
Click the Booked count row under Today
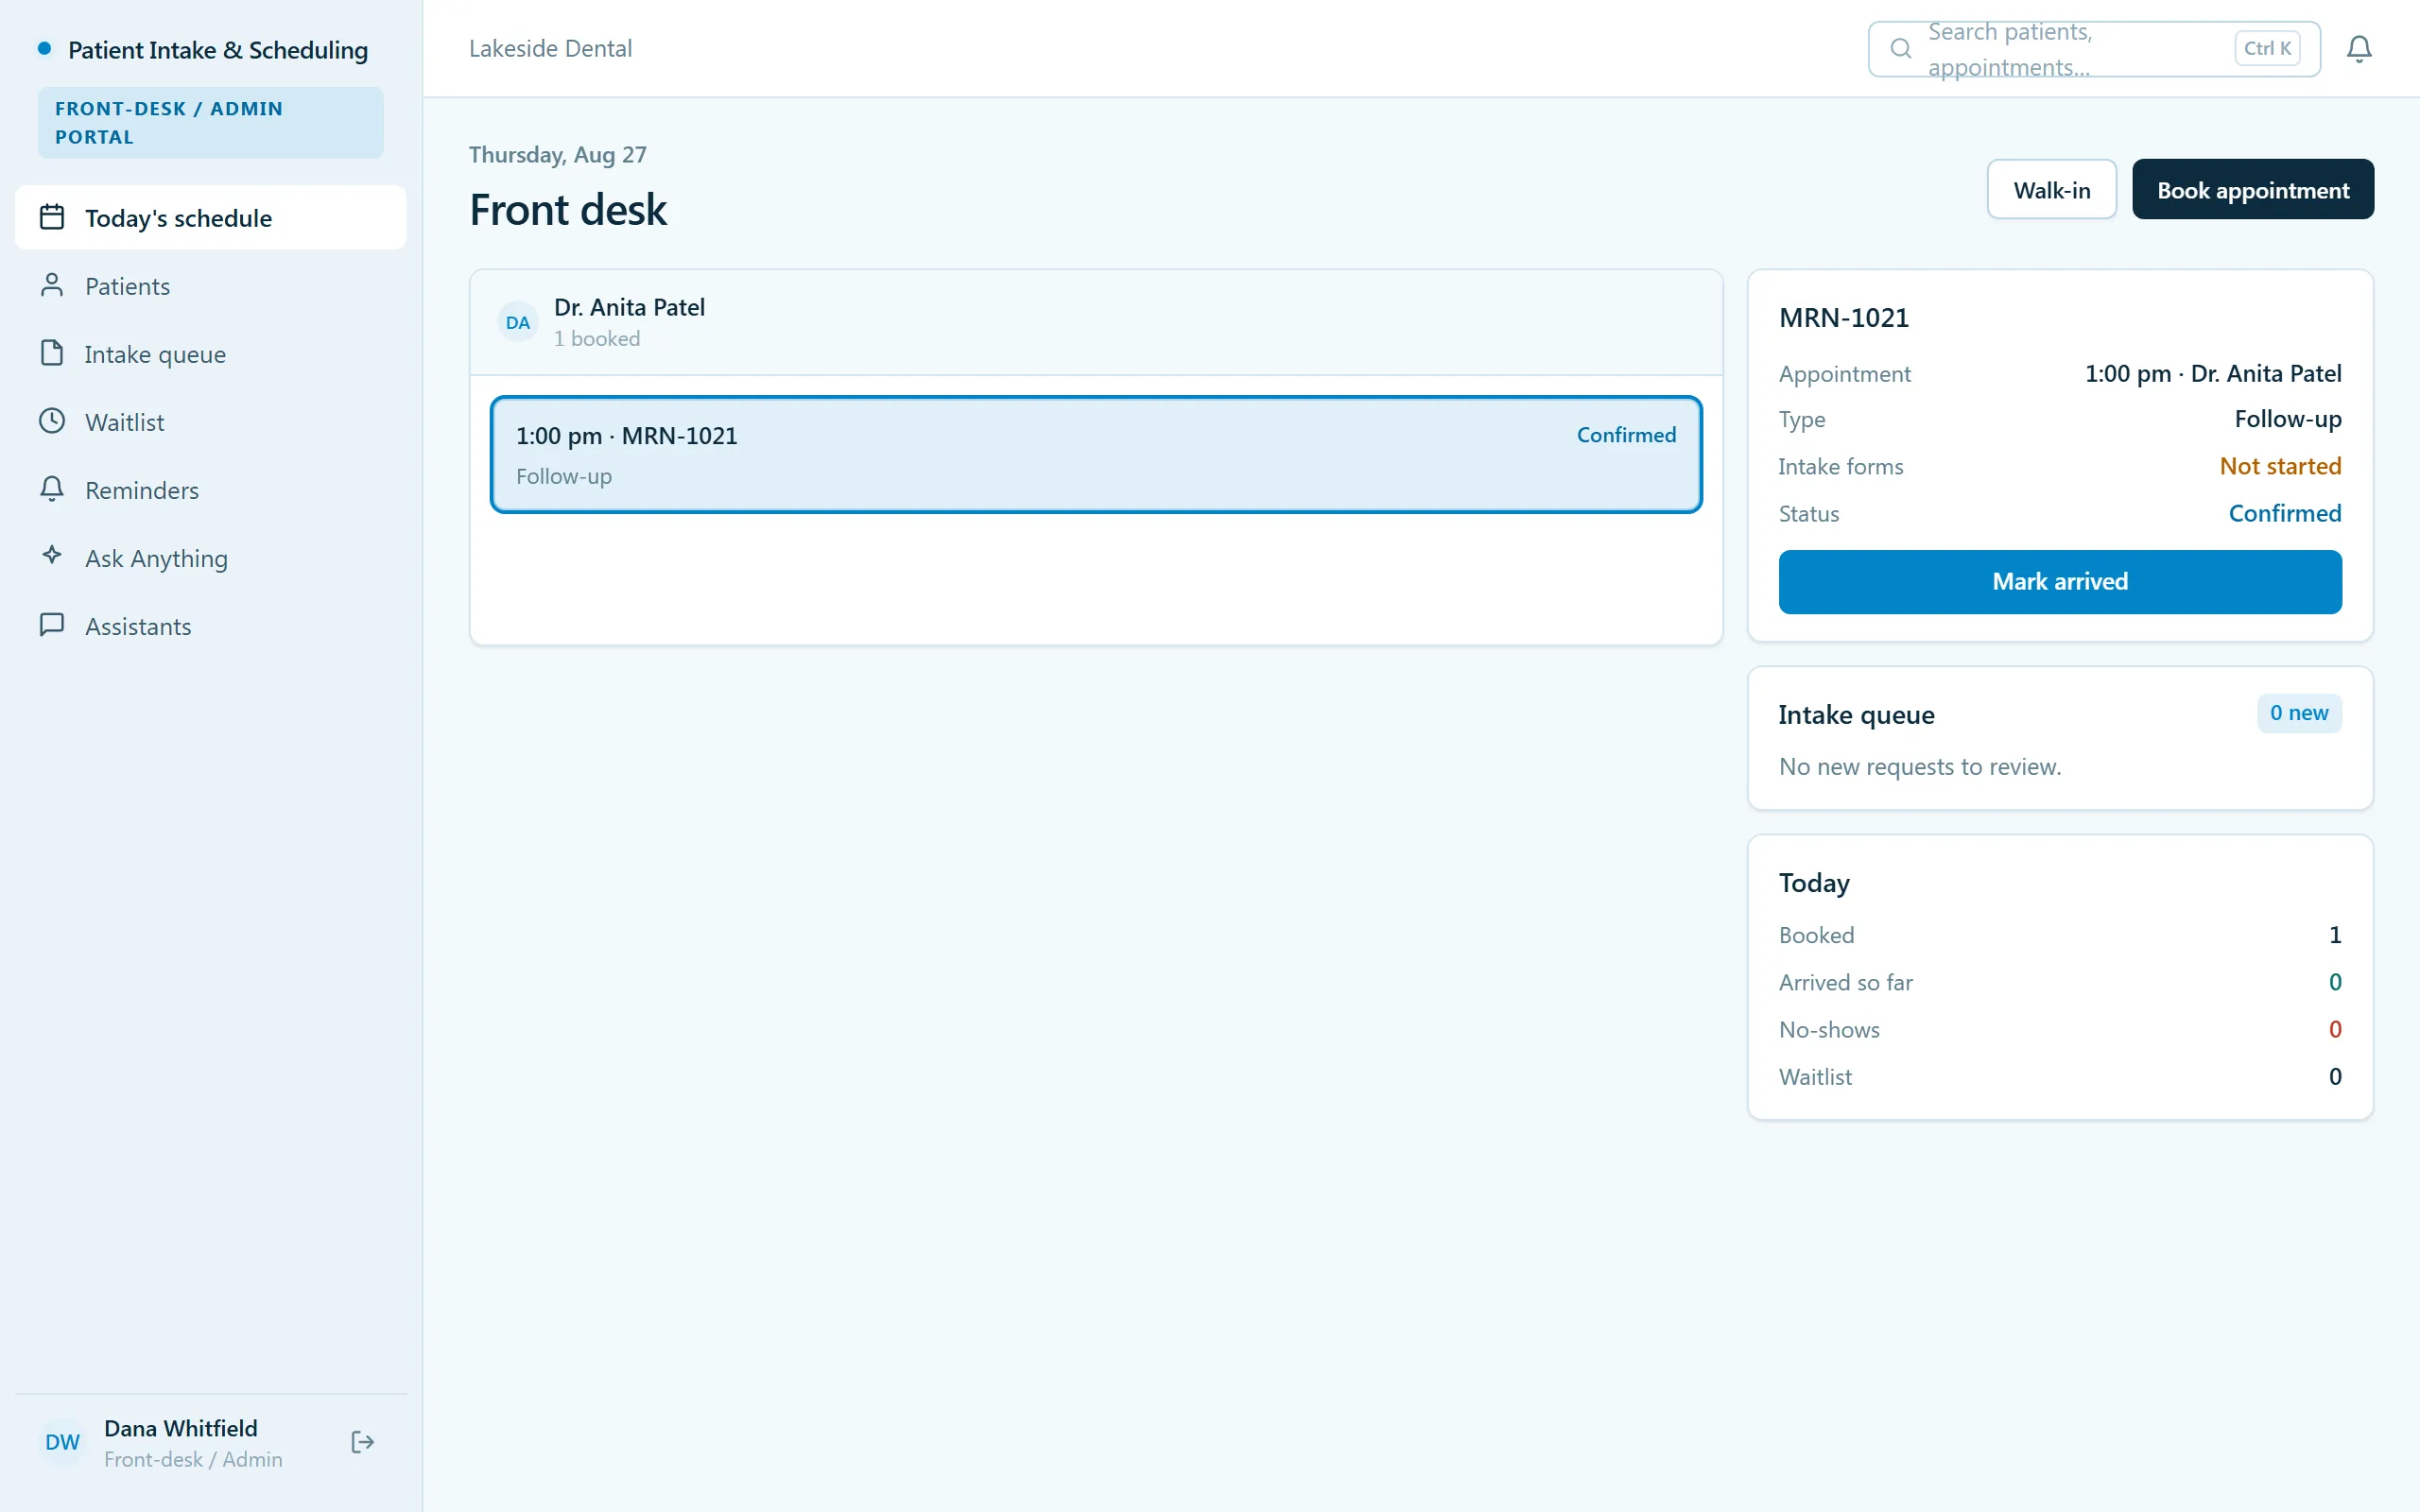point(2060,935)
